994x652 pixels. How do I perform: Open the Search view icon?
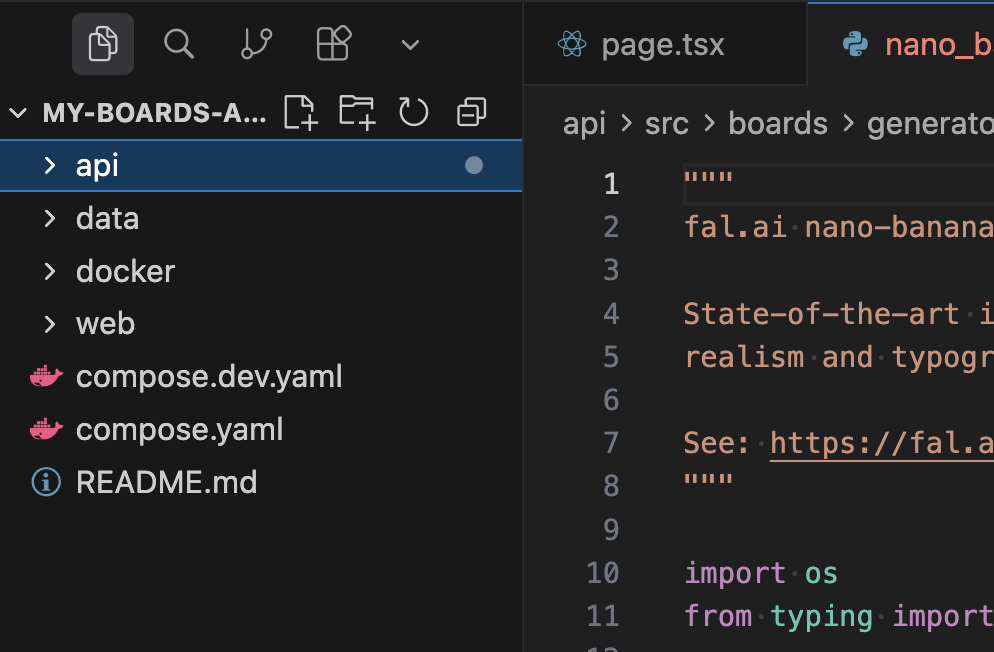(x=179, y=44)
